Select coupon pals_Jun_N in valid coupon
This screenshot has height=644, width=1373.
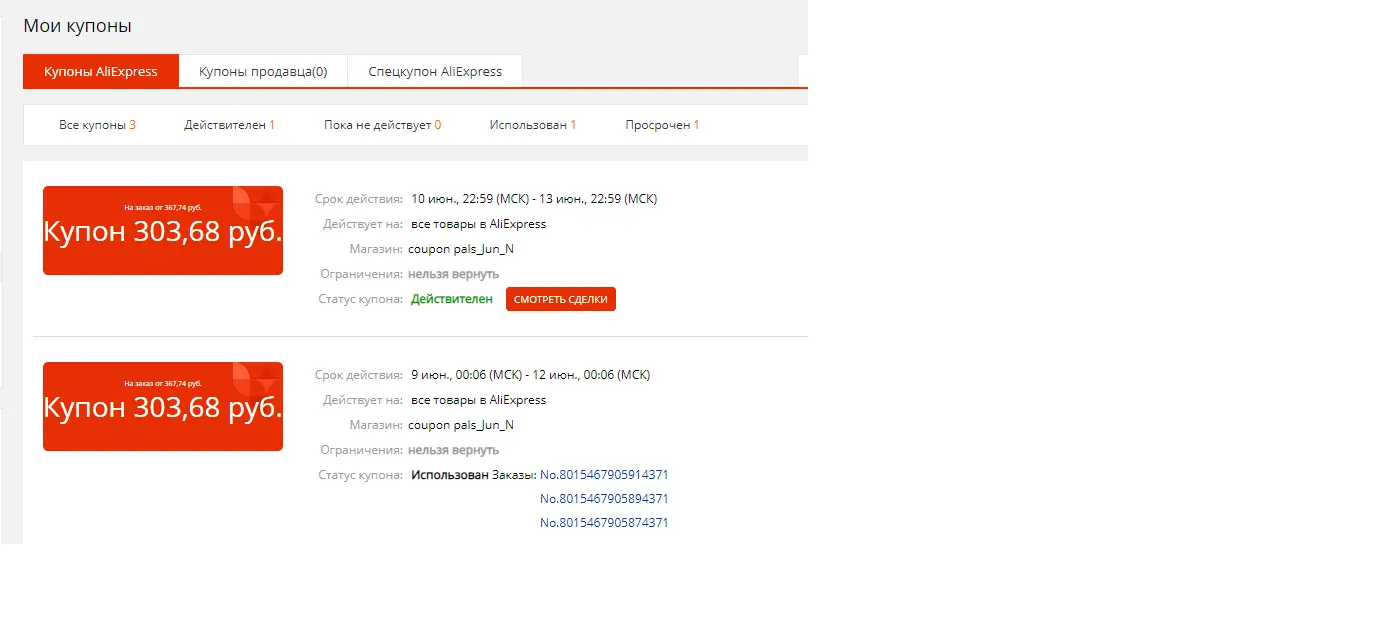pyautogui.click(x=461, y=249)
